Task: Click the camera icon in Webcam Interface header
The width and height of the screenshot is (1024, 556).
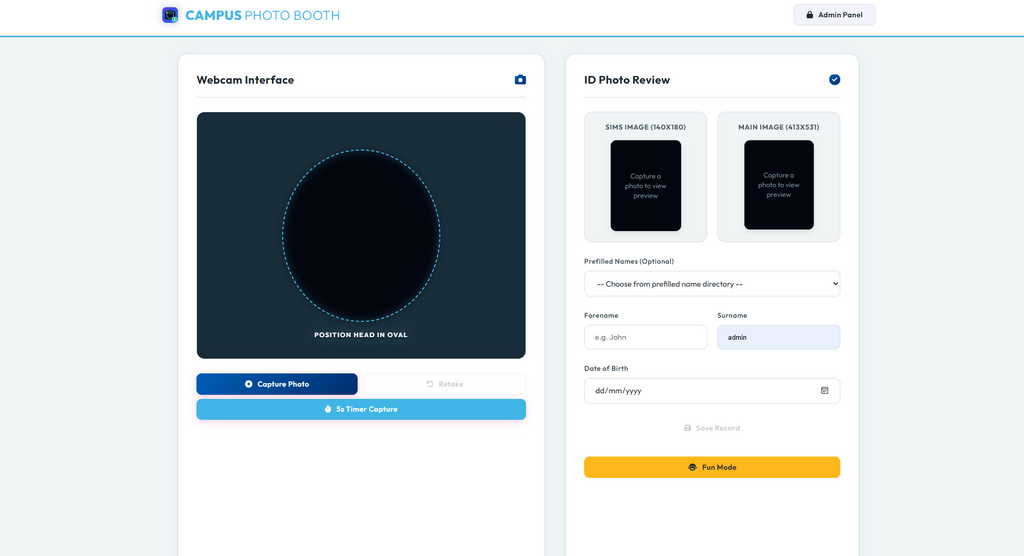Action: [x=520, y=80]
